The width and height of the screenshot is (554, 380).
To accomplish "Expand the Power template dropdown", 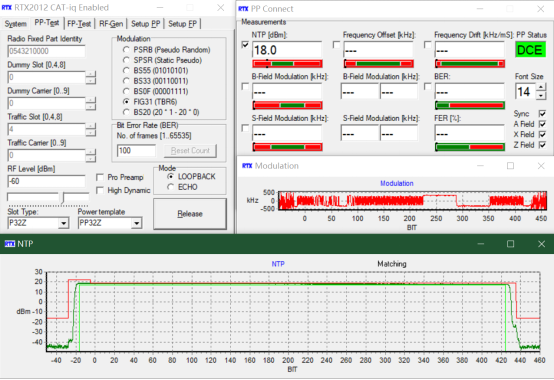I will coord(136,223).
